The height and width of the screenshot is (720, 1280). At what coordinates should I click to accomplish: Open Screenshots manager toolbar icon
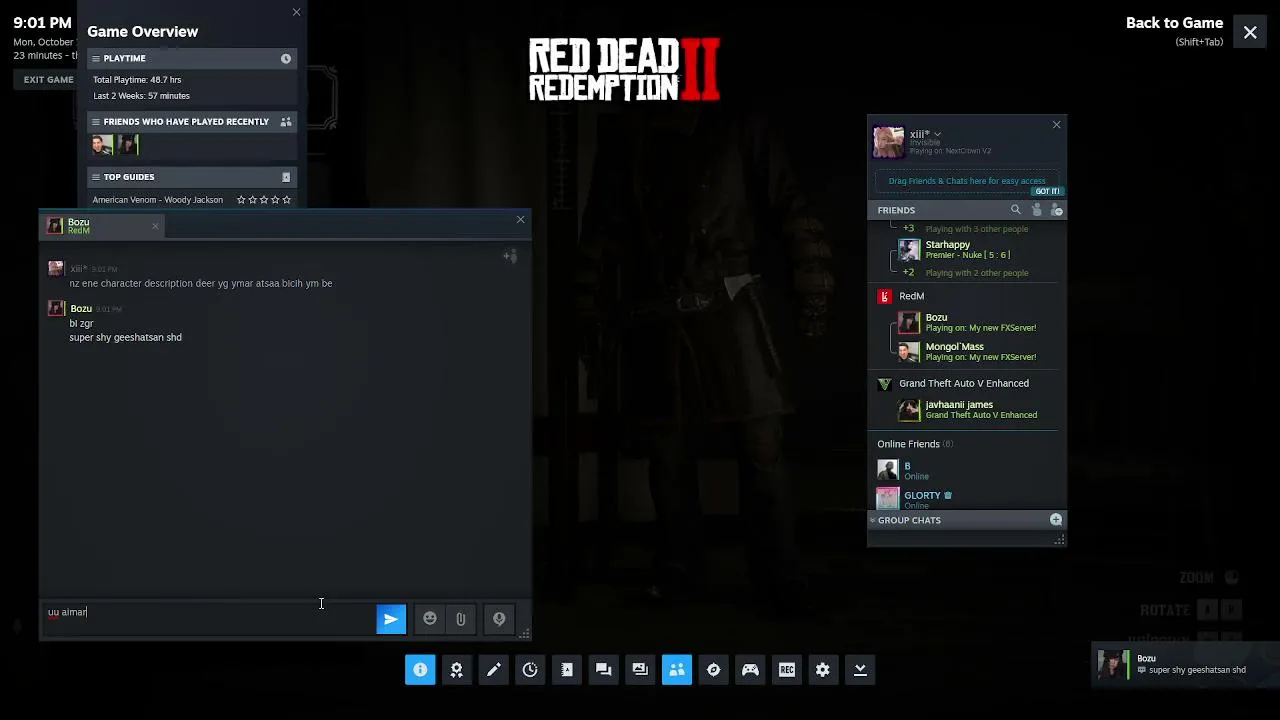pyautogui.click(x=640, y=670)
